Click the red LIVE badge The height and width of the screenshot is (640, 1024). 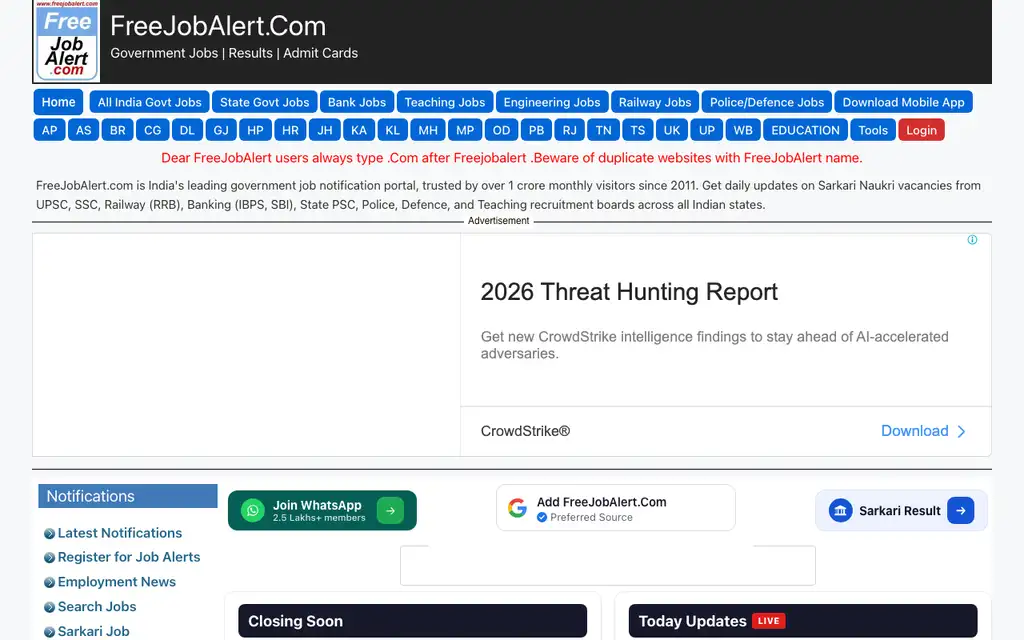click(x=769, y=621)
